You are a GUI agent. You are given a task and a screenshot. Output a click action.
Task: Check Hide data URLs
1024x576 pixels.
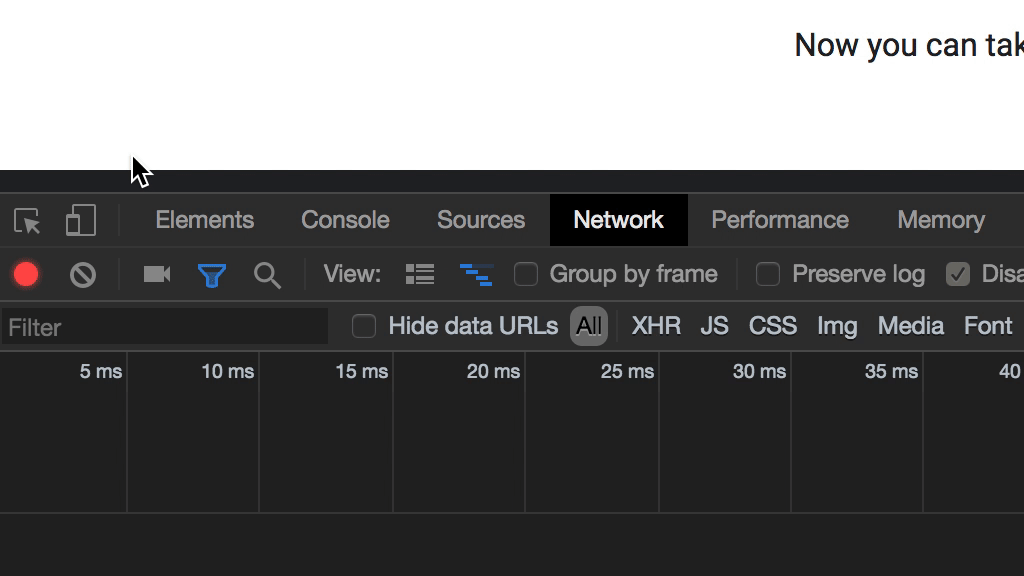pos(364,325)
